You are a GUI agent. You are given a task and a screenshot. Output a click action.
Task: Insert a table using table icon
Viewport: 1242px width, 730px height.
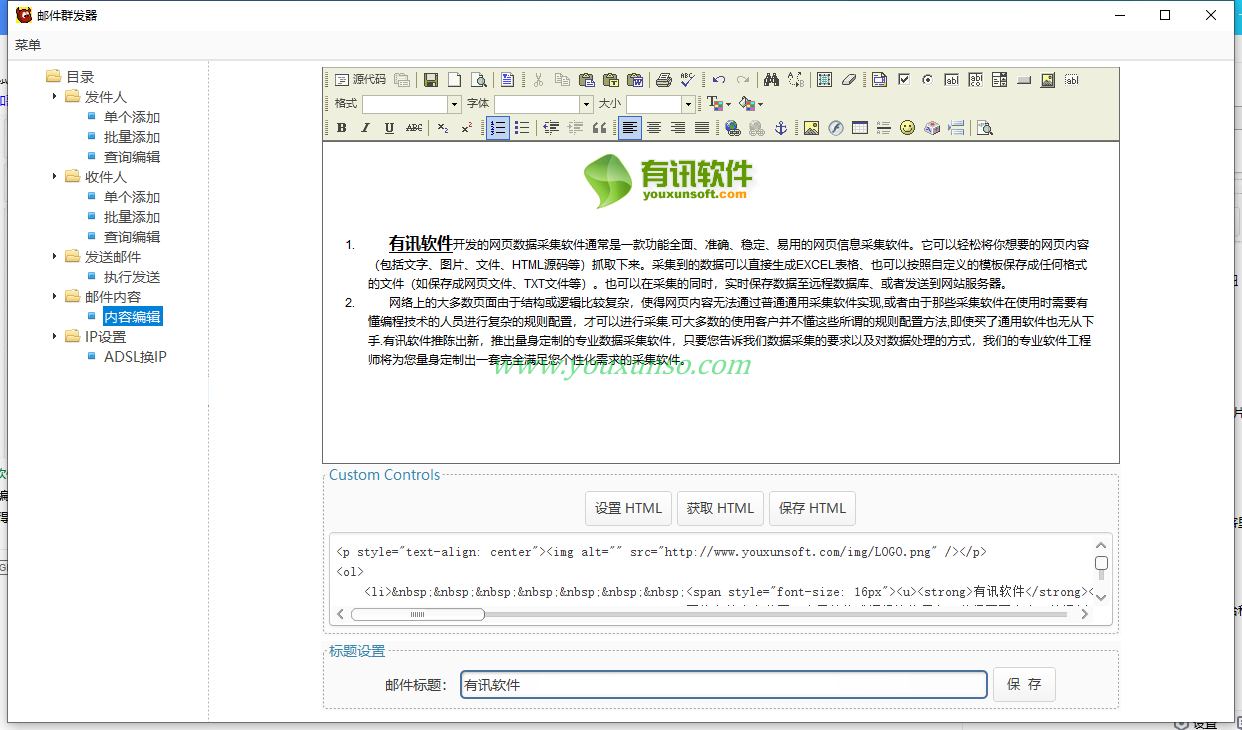(x=860, y=128)
